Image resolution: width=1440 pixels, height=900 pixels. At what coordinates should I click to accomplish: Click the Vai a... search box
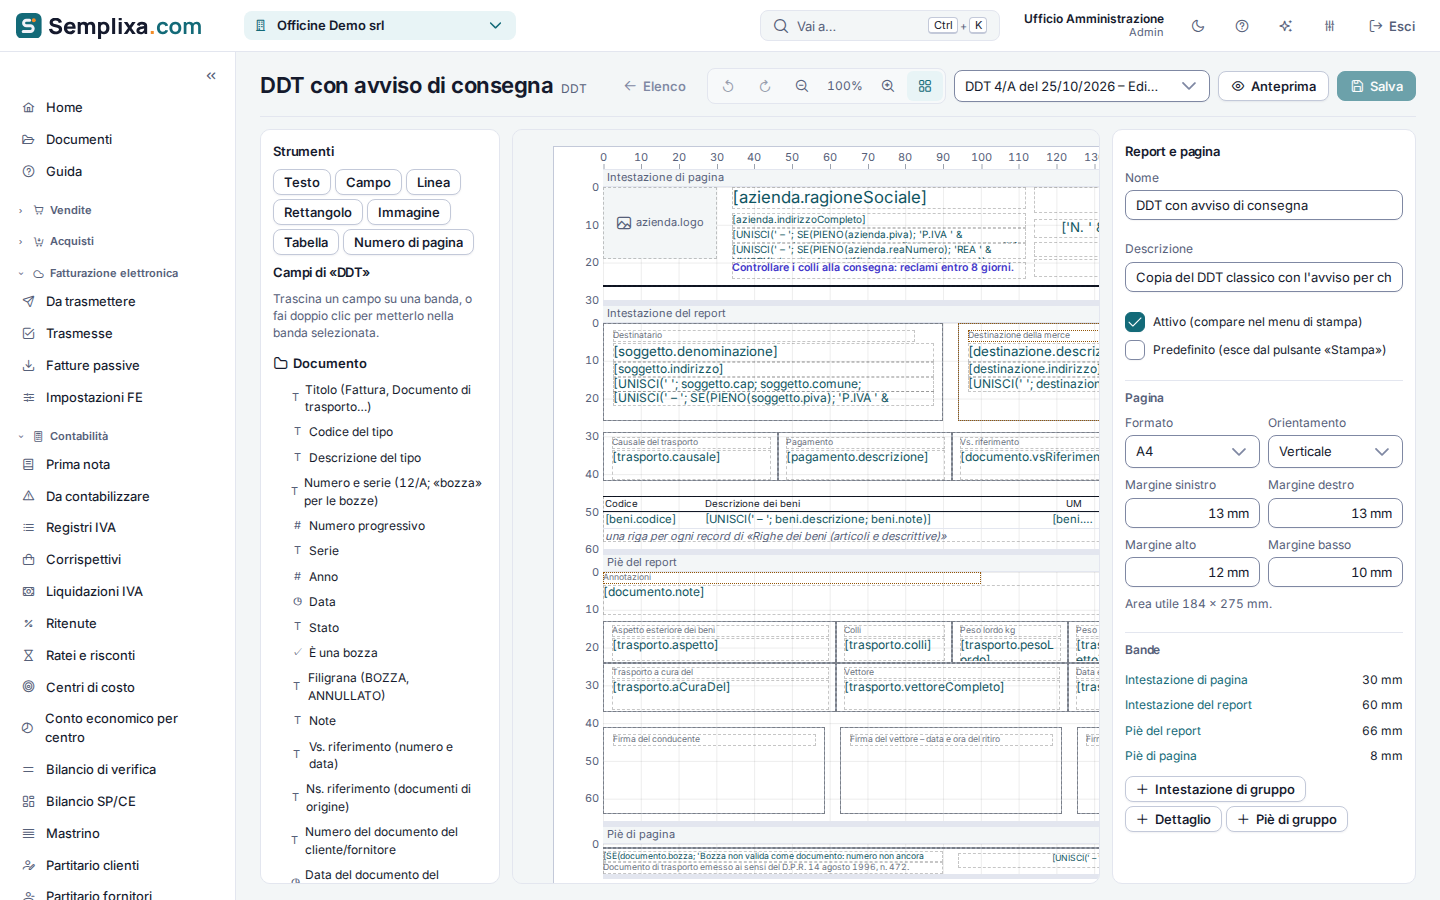tap(880, 26)
